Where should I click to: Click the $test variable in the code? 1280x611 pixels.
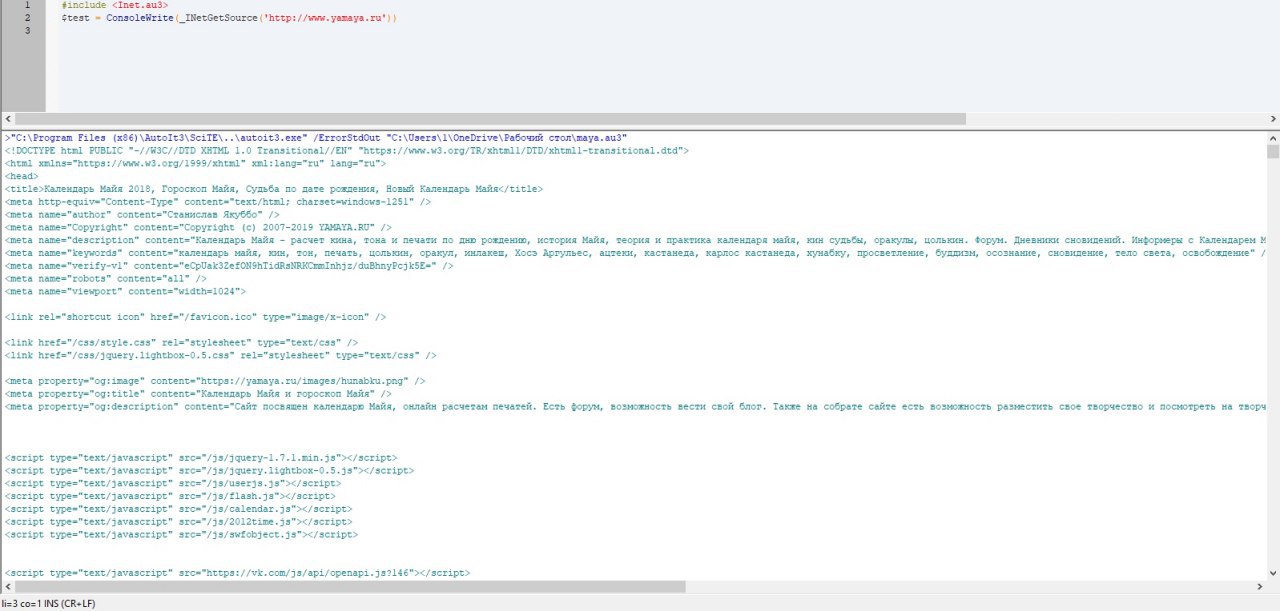[x=75, y=19]
